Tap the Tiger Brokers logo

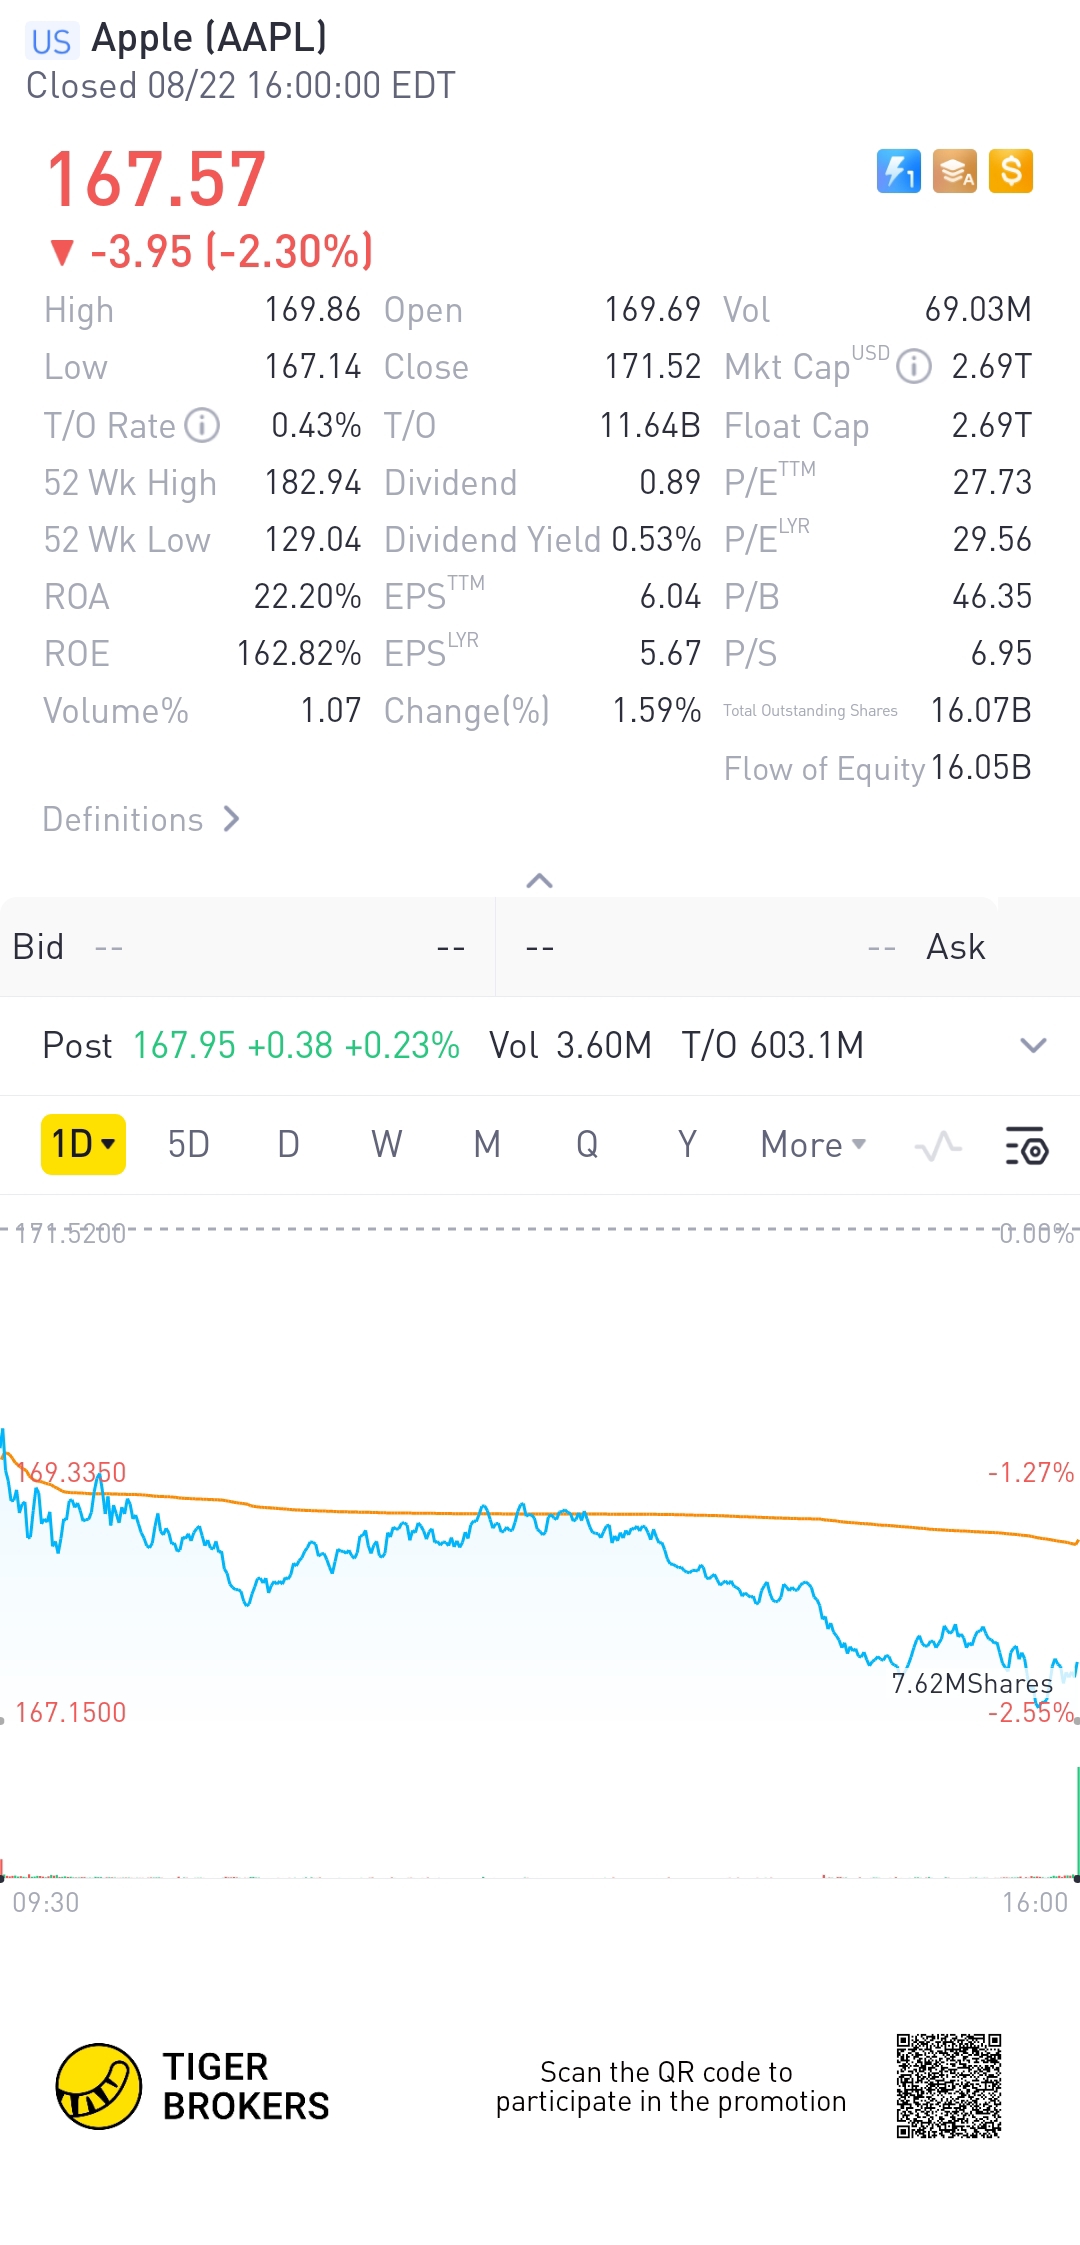(98, 2087)
